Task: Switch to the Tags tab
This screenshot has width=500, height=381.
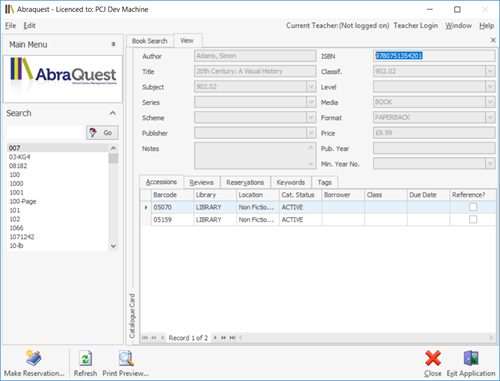Action: click(x=324, y=182)
